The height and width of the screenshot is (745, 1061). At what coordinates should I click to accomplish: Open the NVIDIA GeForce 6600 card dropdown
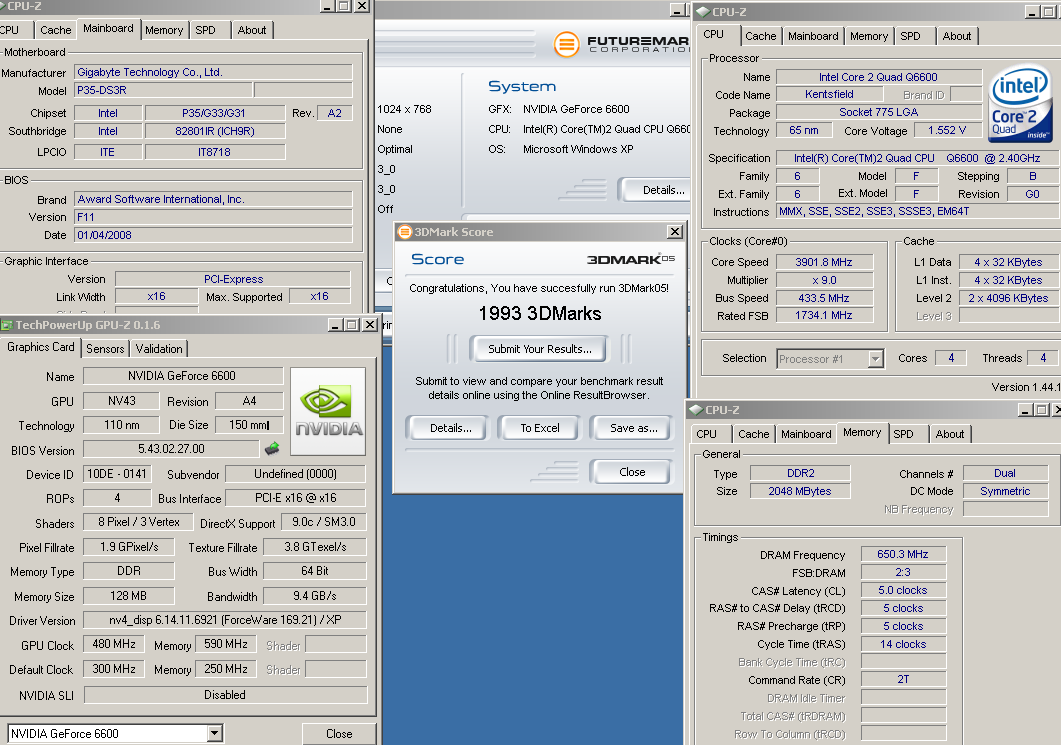coord(215,733)
